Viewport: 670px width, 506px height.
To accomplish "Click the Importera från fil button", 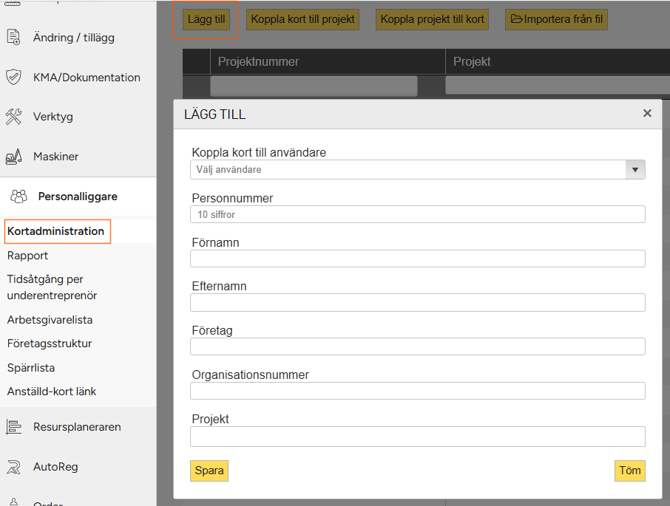I will pos(557,19).
